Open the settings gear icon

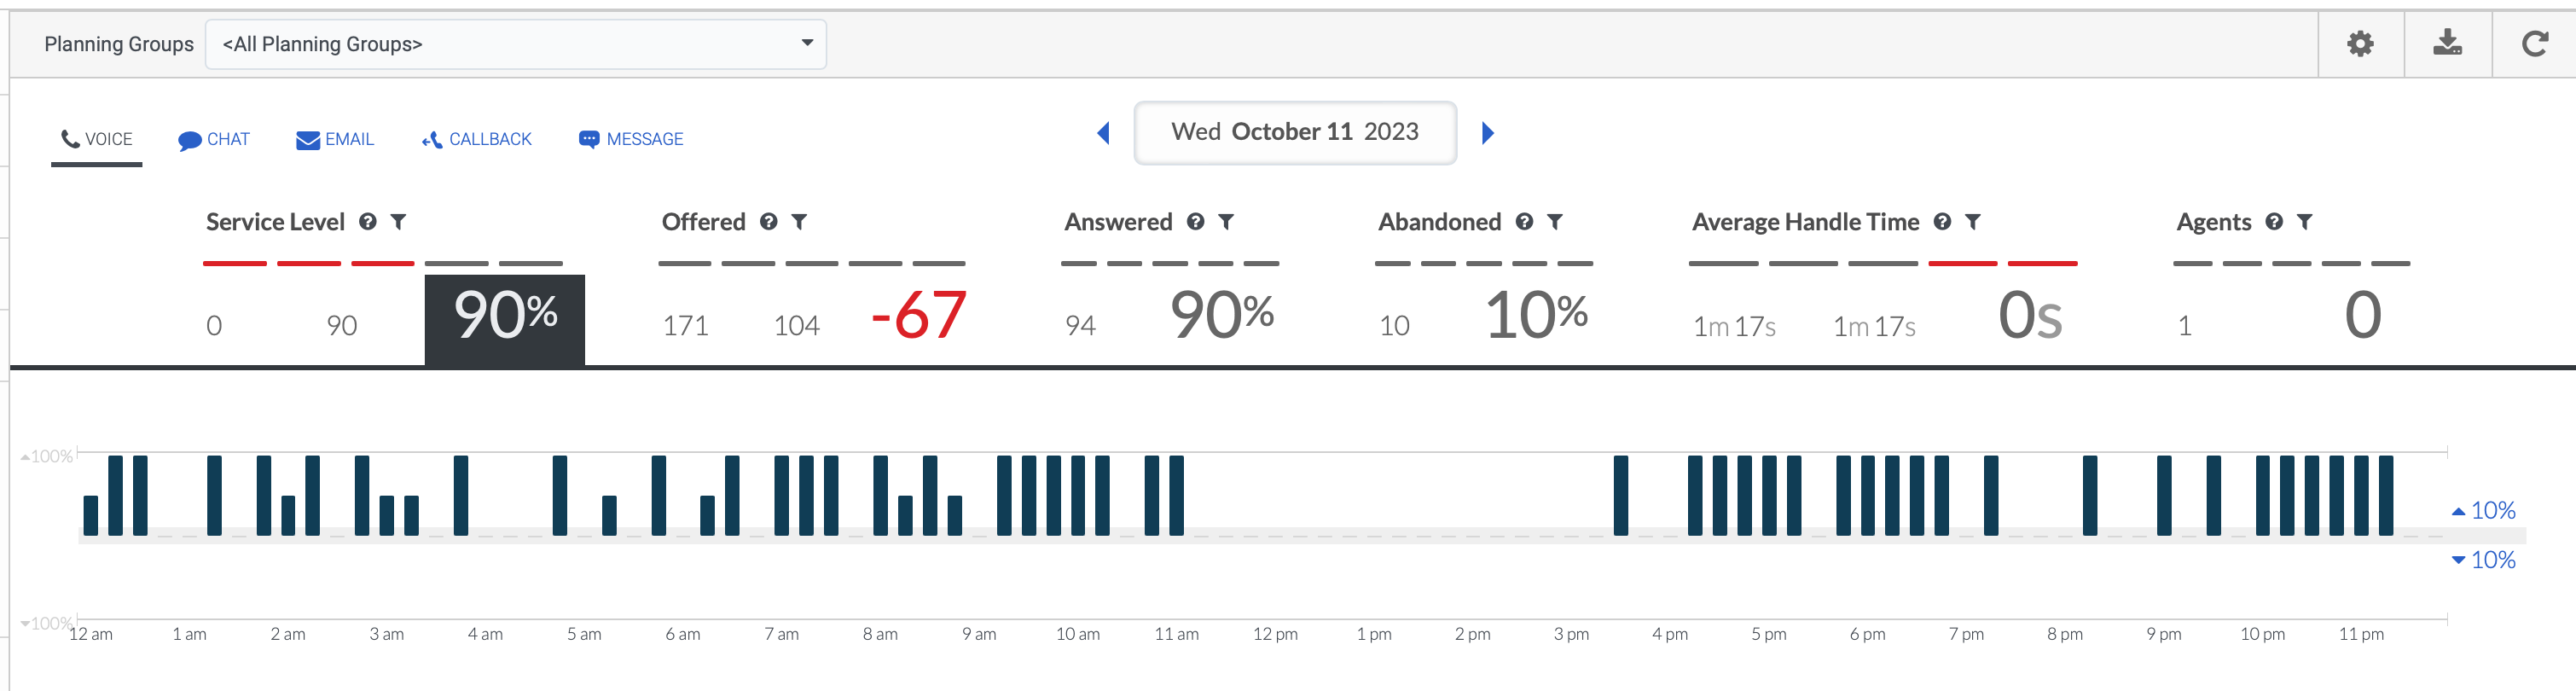(2360, 44)
